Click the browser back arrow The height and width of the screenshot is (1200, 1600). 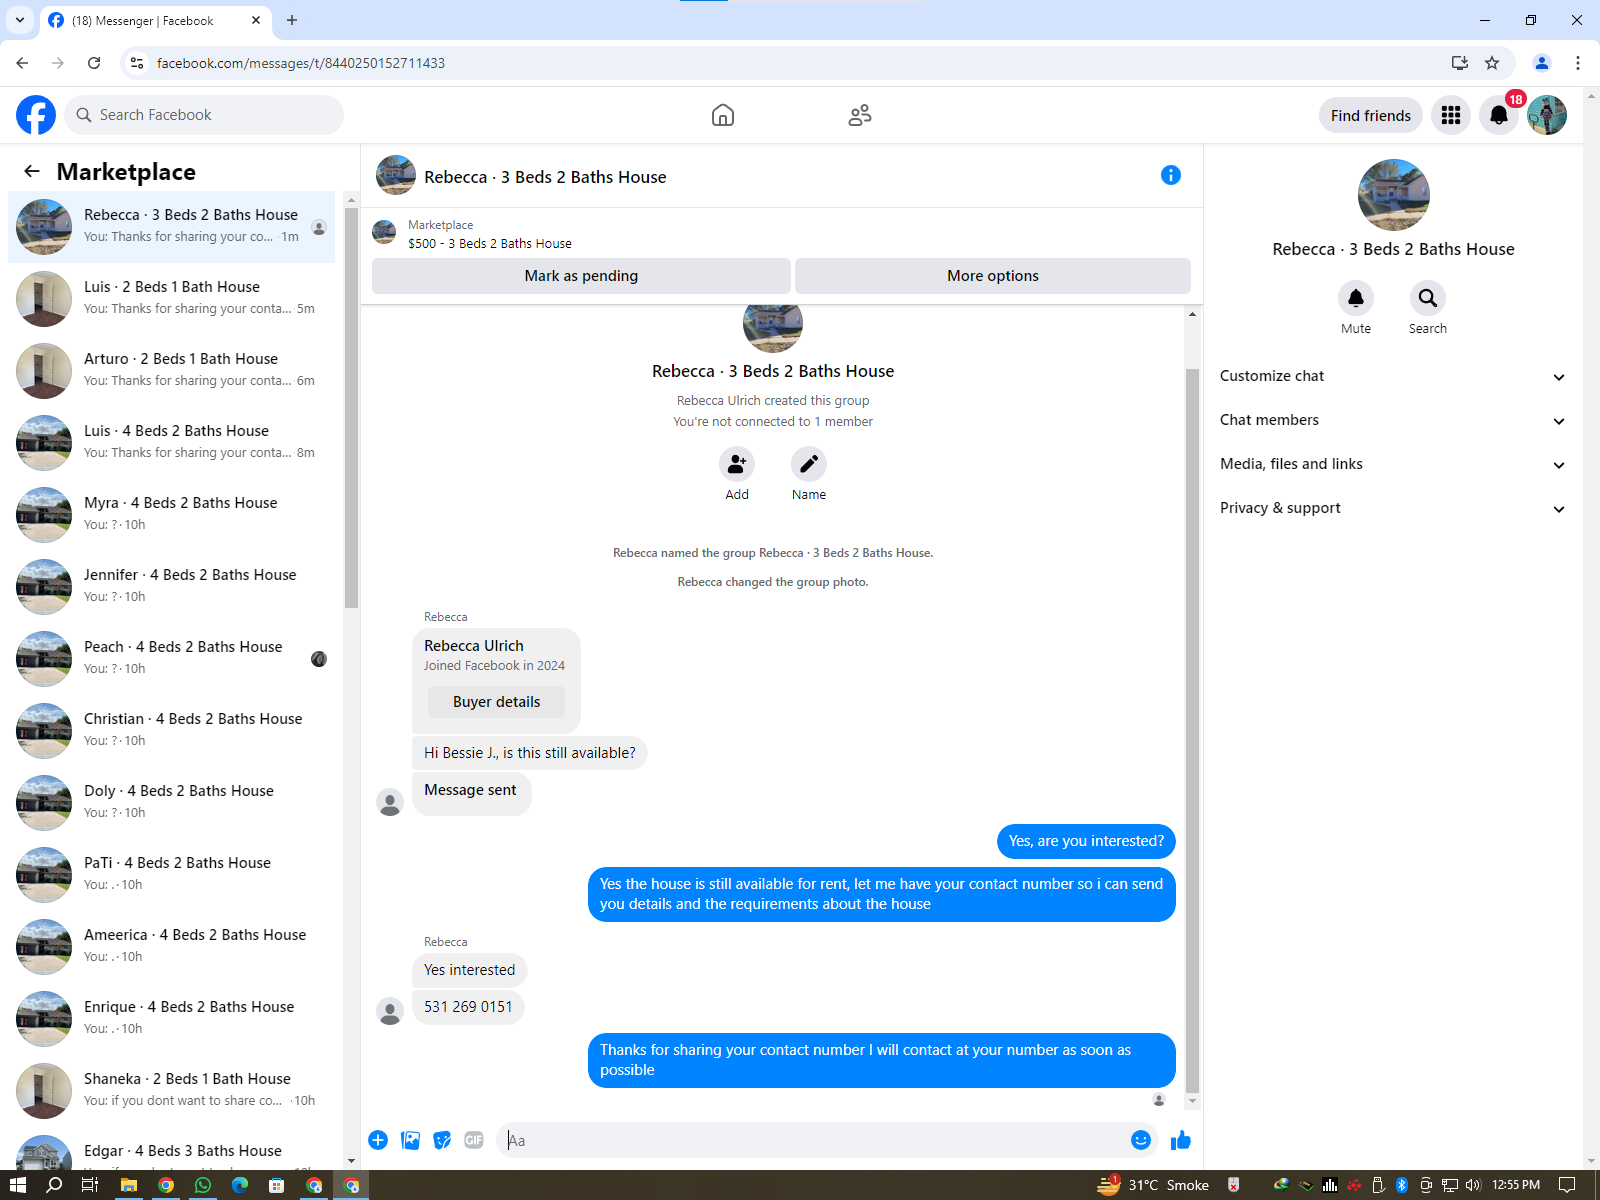point(22,63)
